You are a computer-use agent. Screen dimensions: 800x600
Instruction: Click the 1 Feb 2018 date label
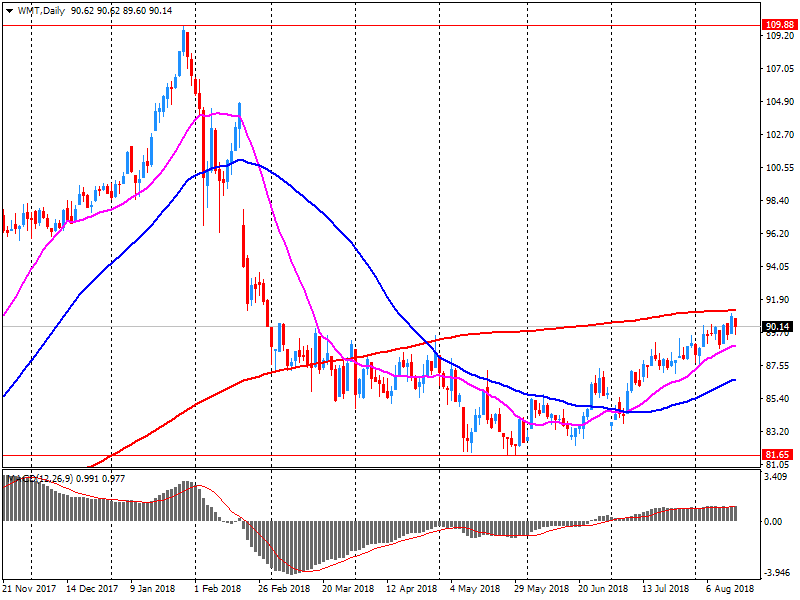217,588
